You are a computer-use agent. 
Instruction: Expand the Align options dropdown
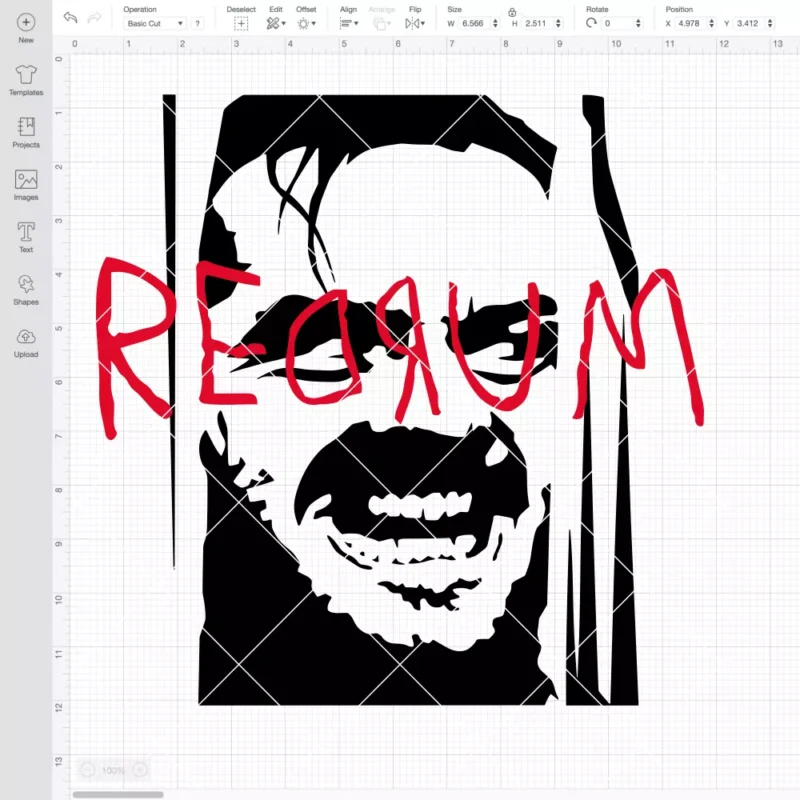pyautogui.click(x=349, y=23)
